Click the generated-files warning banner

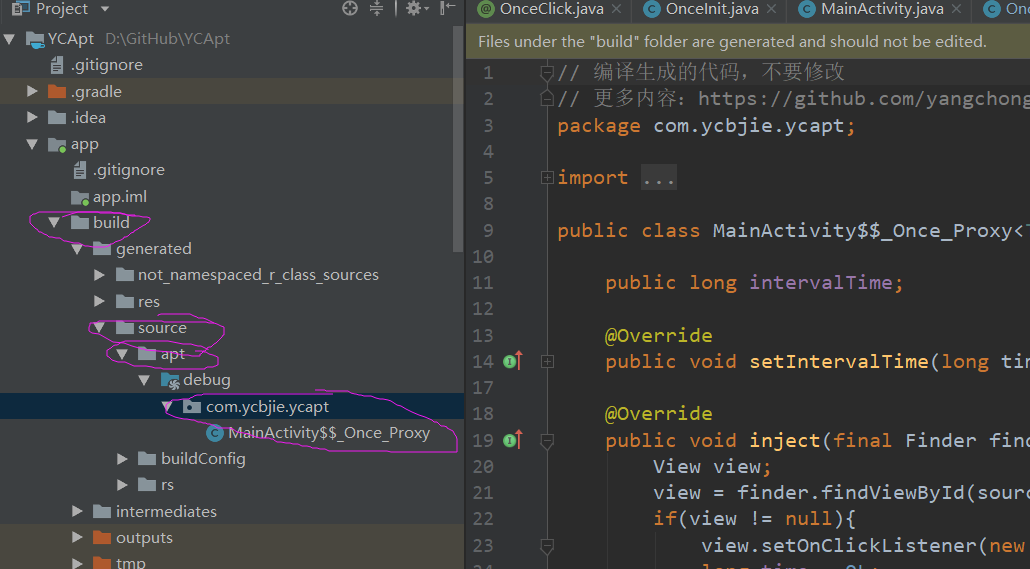click(x=748, y=42)
